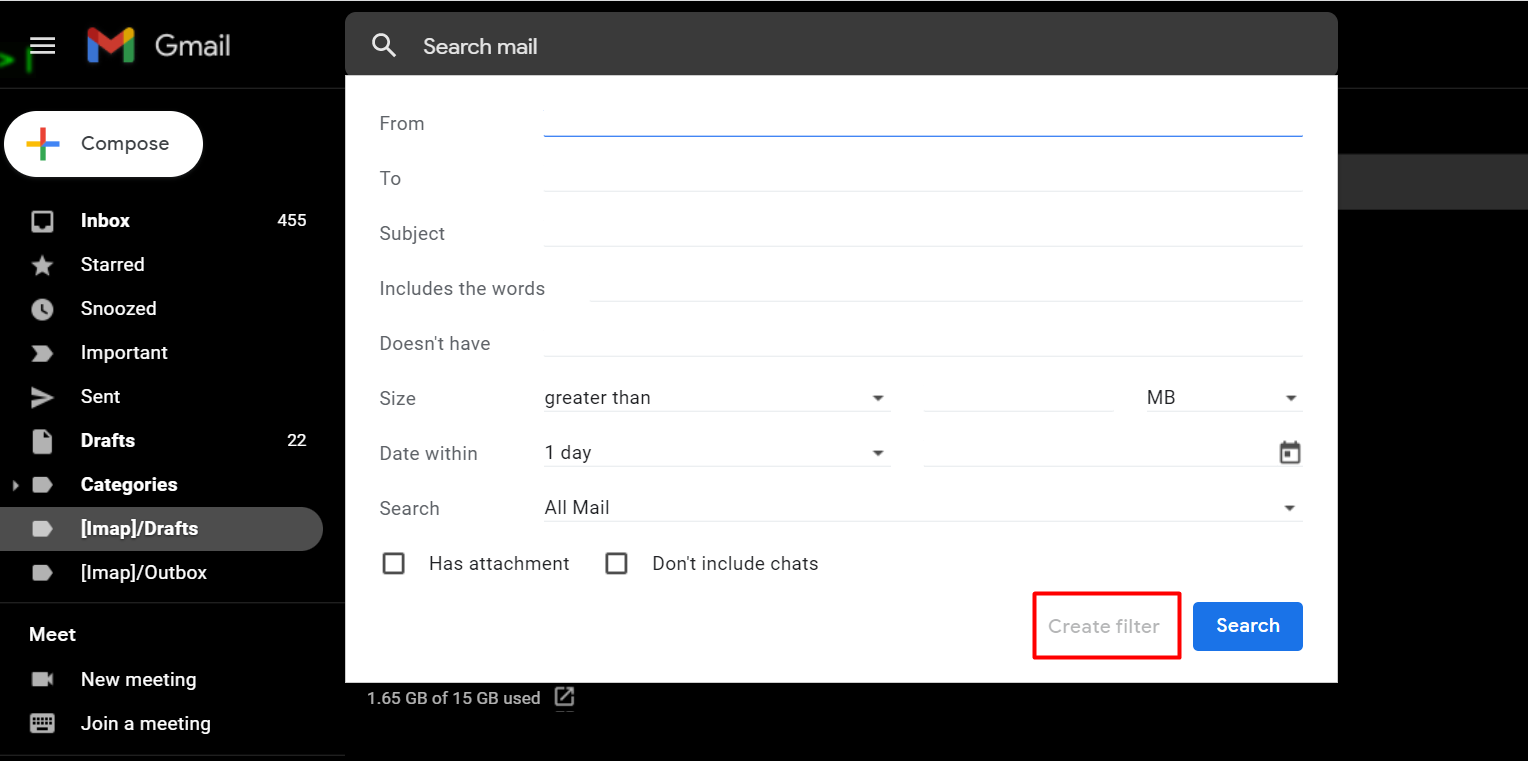Click the Sent paper plane icon
Viewport: 1528px width, 761px height.
(x=42, y=397)
